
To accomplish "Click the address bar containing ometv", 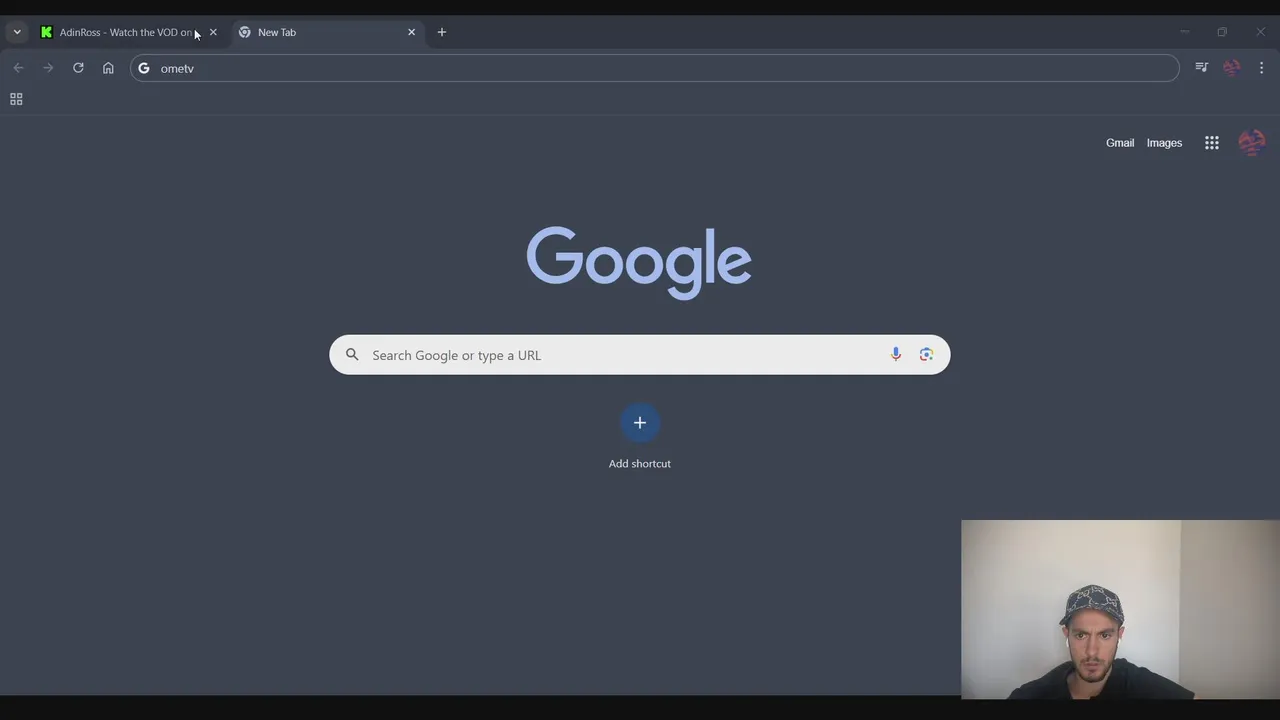I will coord(655,68).
